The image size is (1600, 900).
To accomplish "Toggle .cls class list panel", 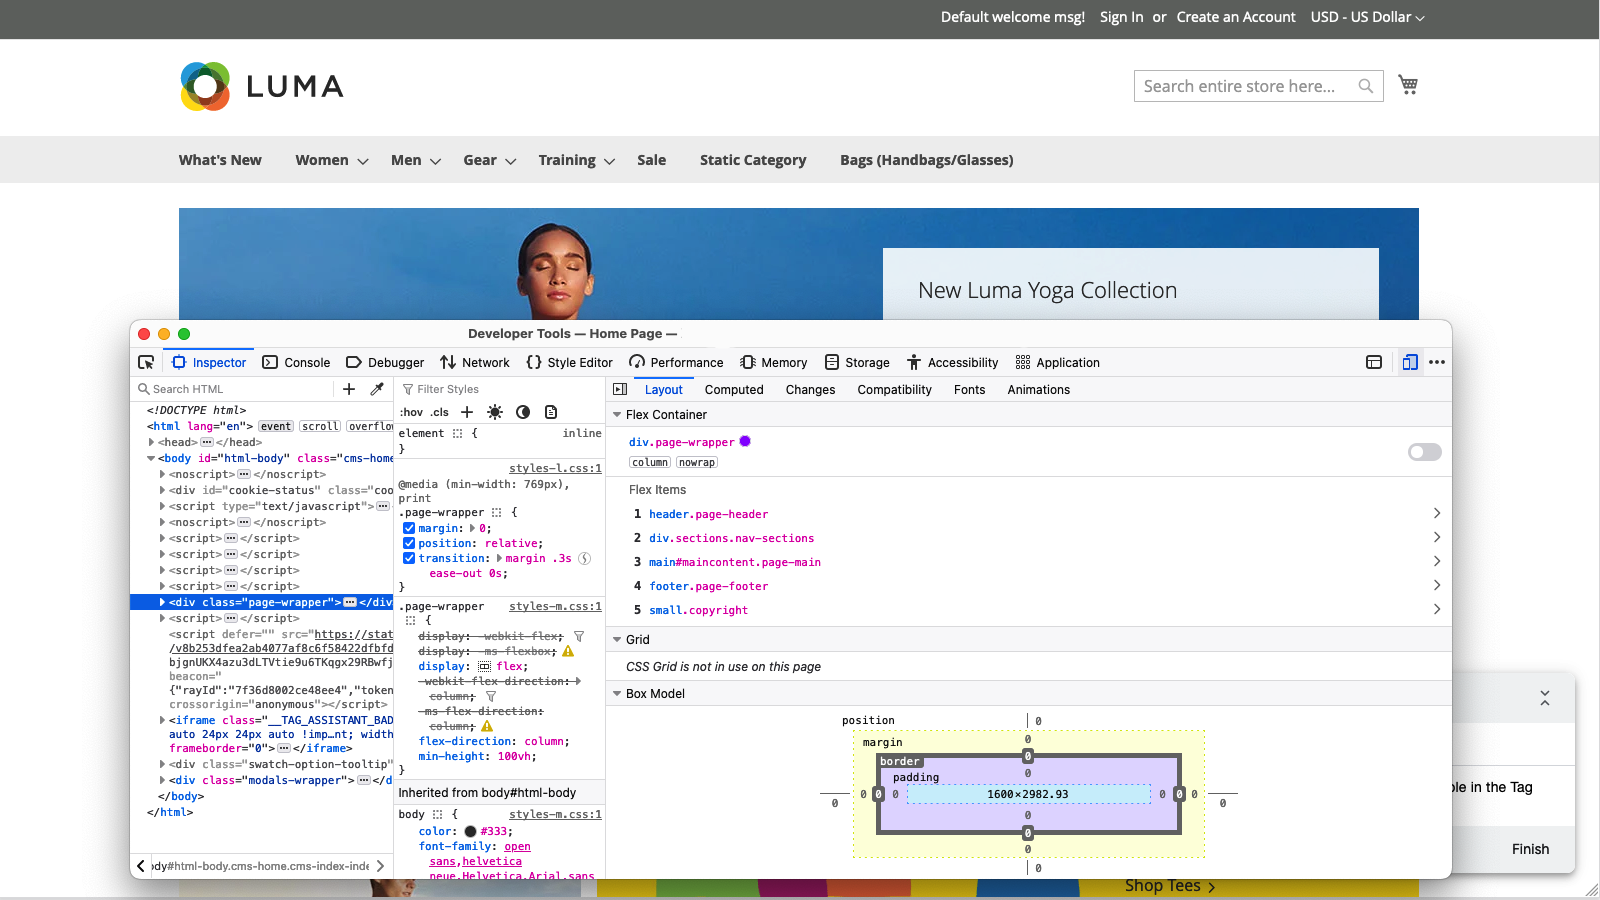I will coord(440,412).
